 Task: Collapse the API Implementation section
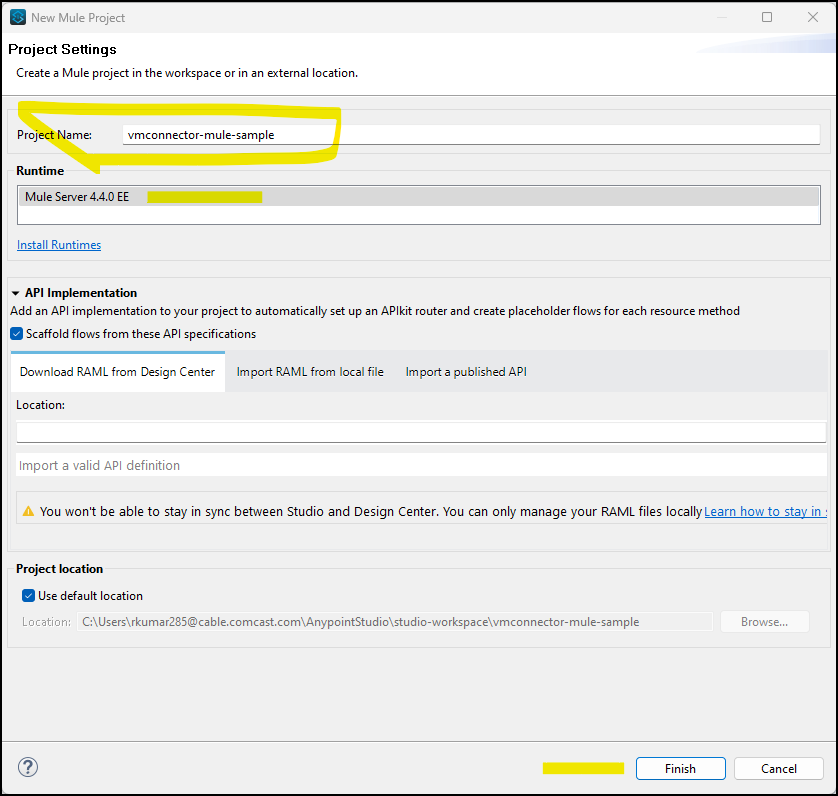point(15,293)
